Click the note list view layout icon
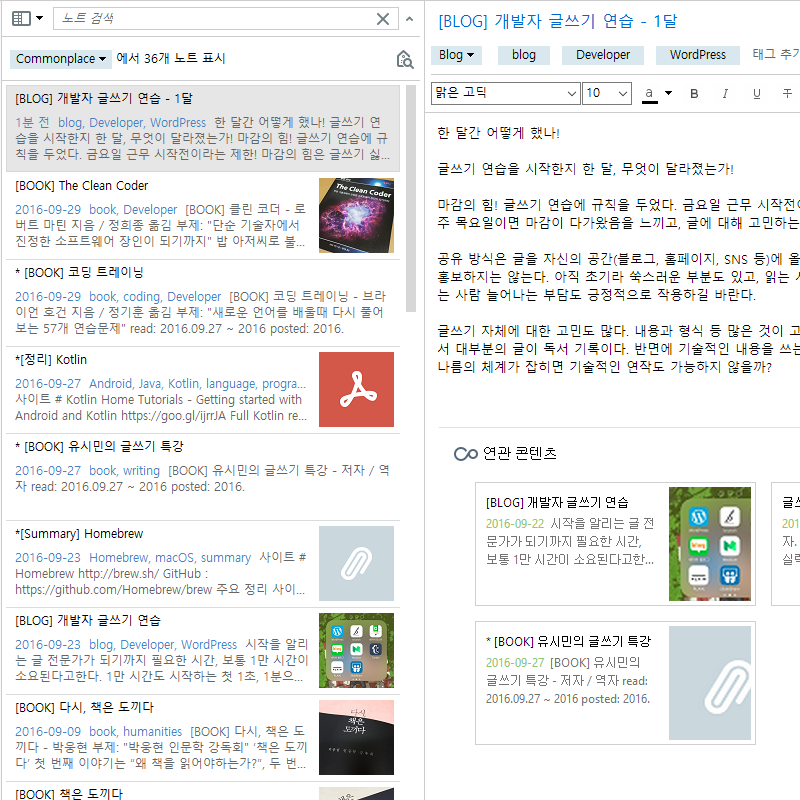800x800 pixels. pyautogui.click(x=21, y=18)
